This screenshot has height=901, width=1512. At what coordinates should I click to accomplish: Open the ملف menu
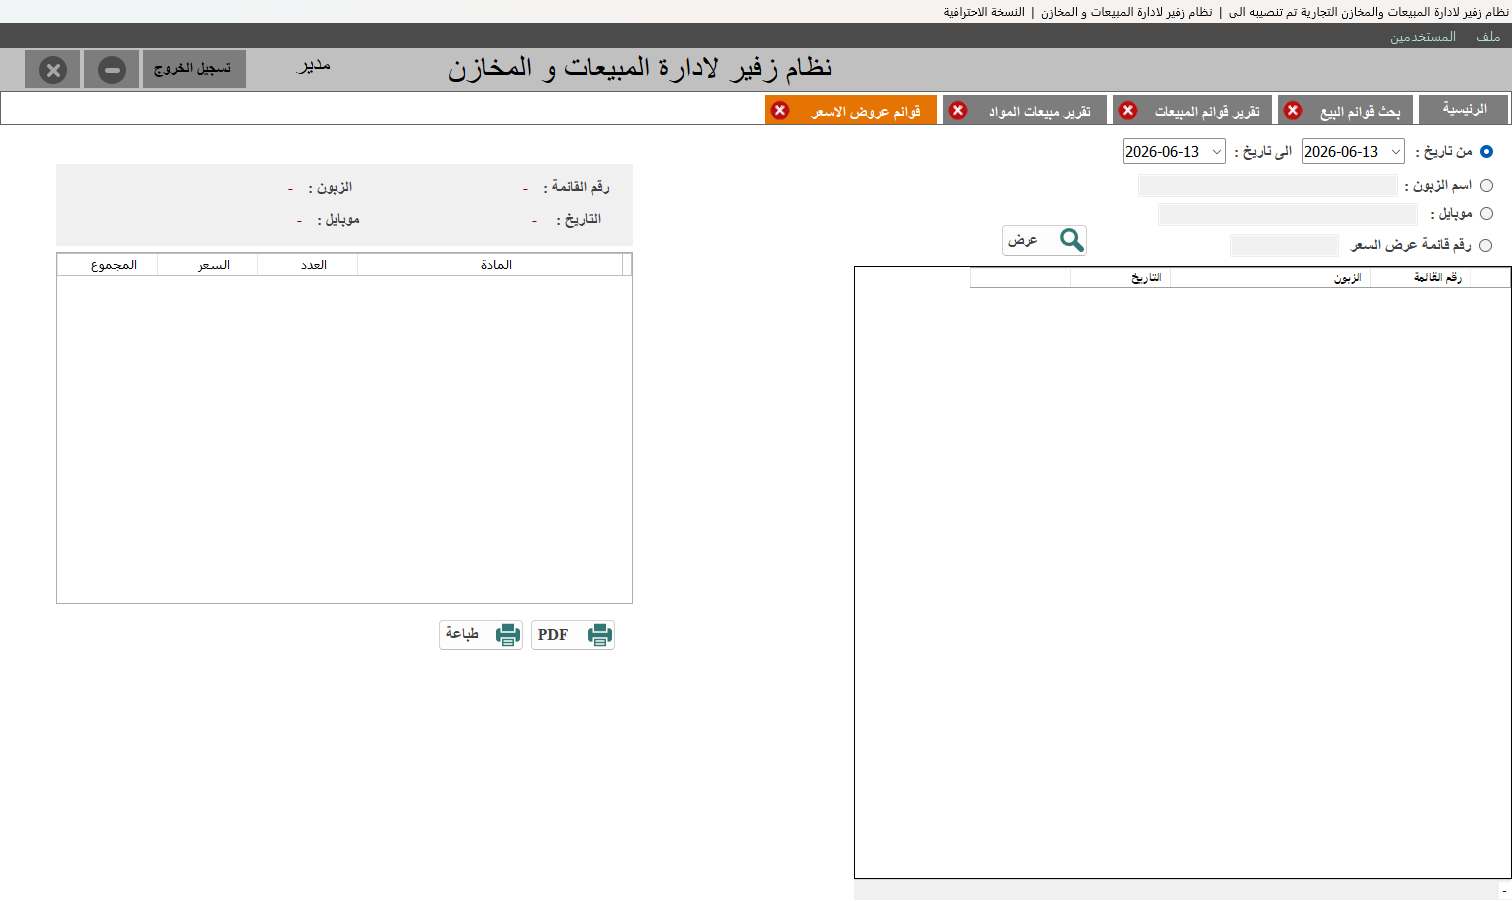(x=1488, y=36)
